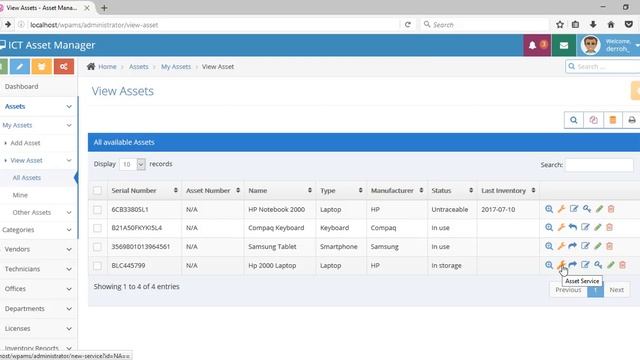Delete the Hp 2000 Laptop asset

click(x=622, y=265)
